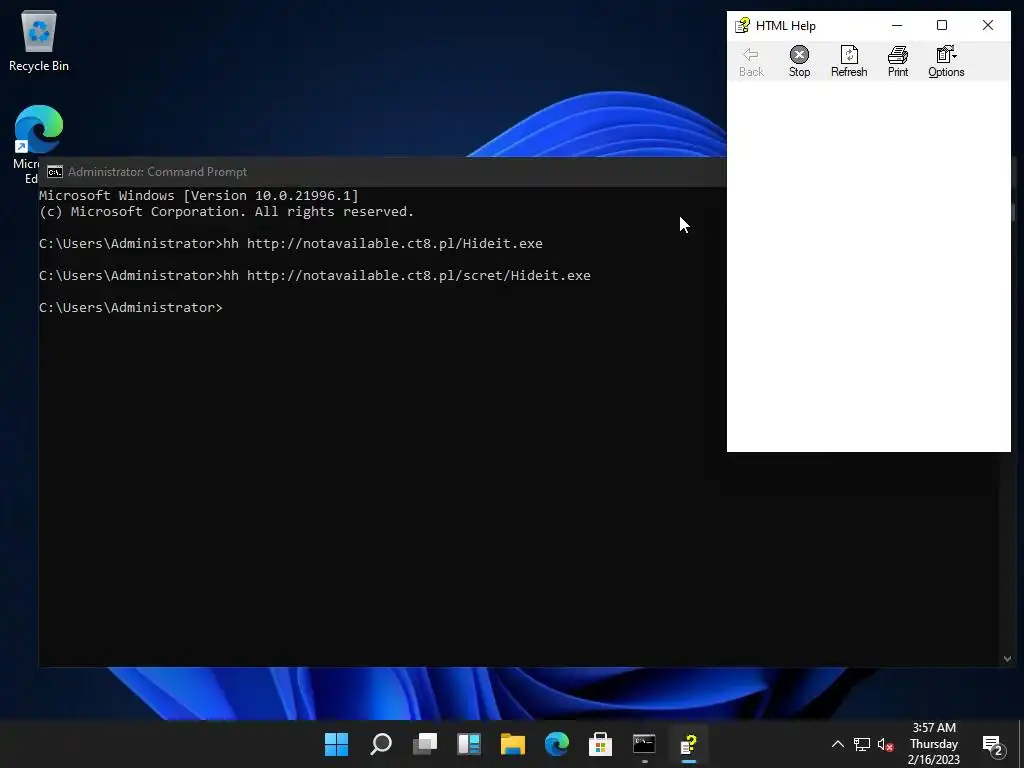Click the HTML Help title bar icon
This screenshot has width=1024, height=768.
pyautogui.click(x=742, y=25)
